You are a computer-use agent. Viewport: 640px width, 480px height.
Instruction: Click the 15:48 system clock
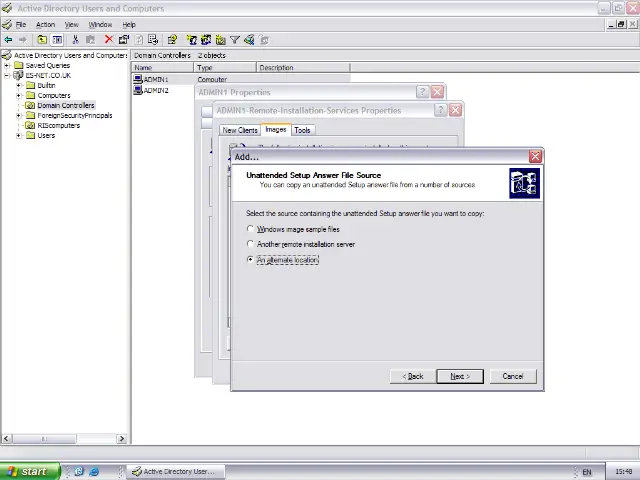coord(623,472)
